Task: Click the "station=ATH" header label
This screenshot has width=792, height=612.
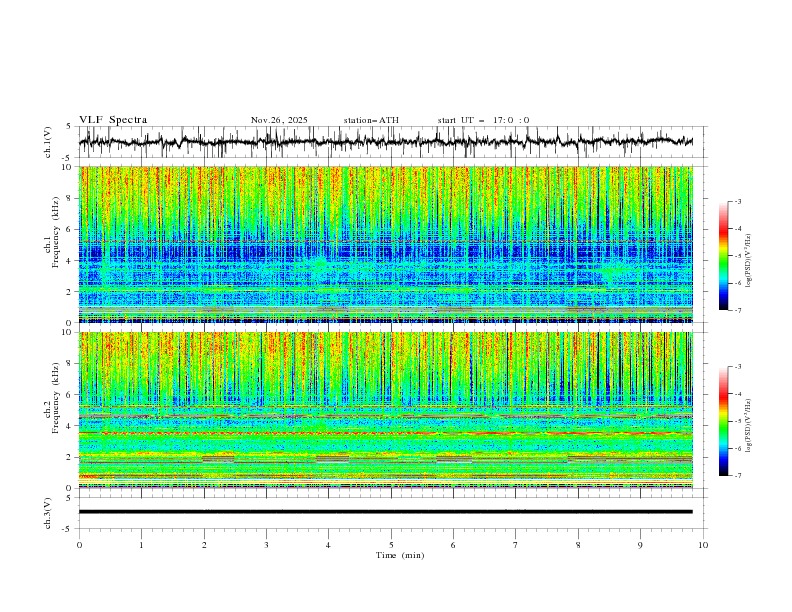Action: 371,120
